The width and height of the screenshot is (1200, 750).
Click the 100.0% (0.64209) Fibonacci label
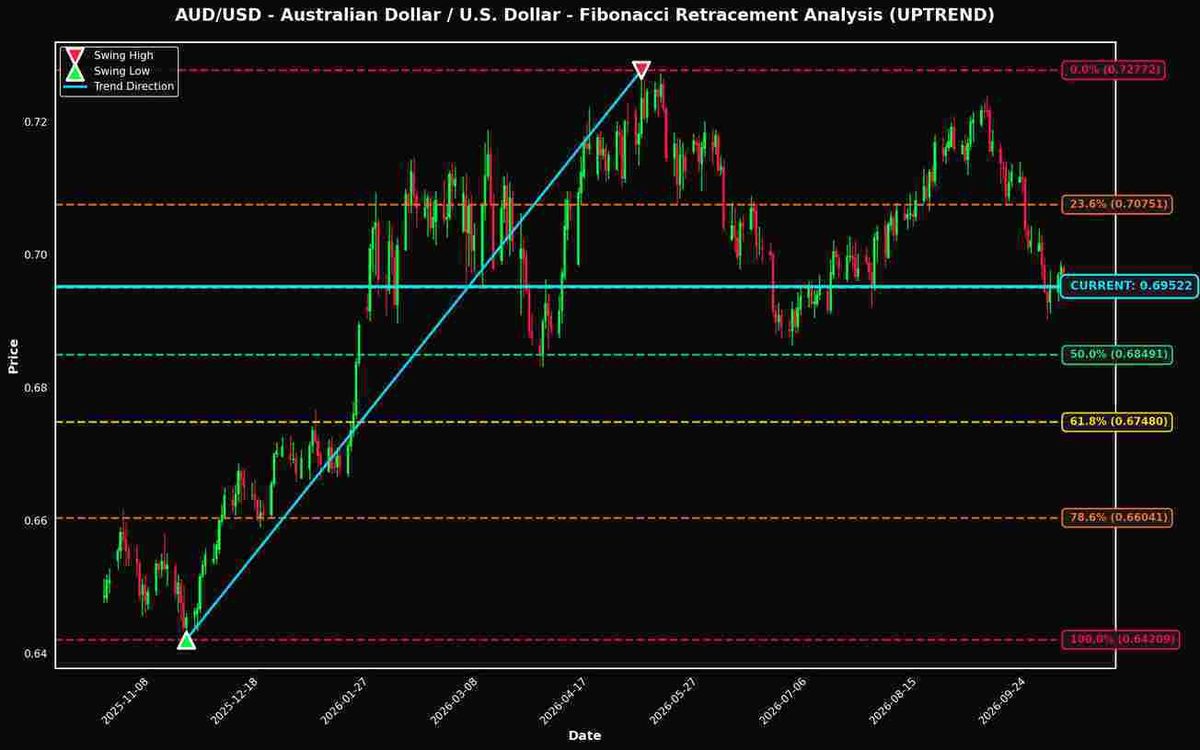(1120, 638)
